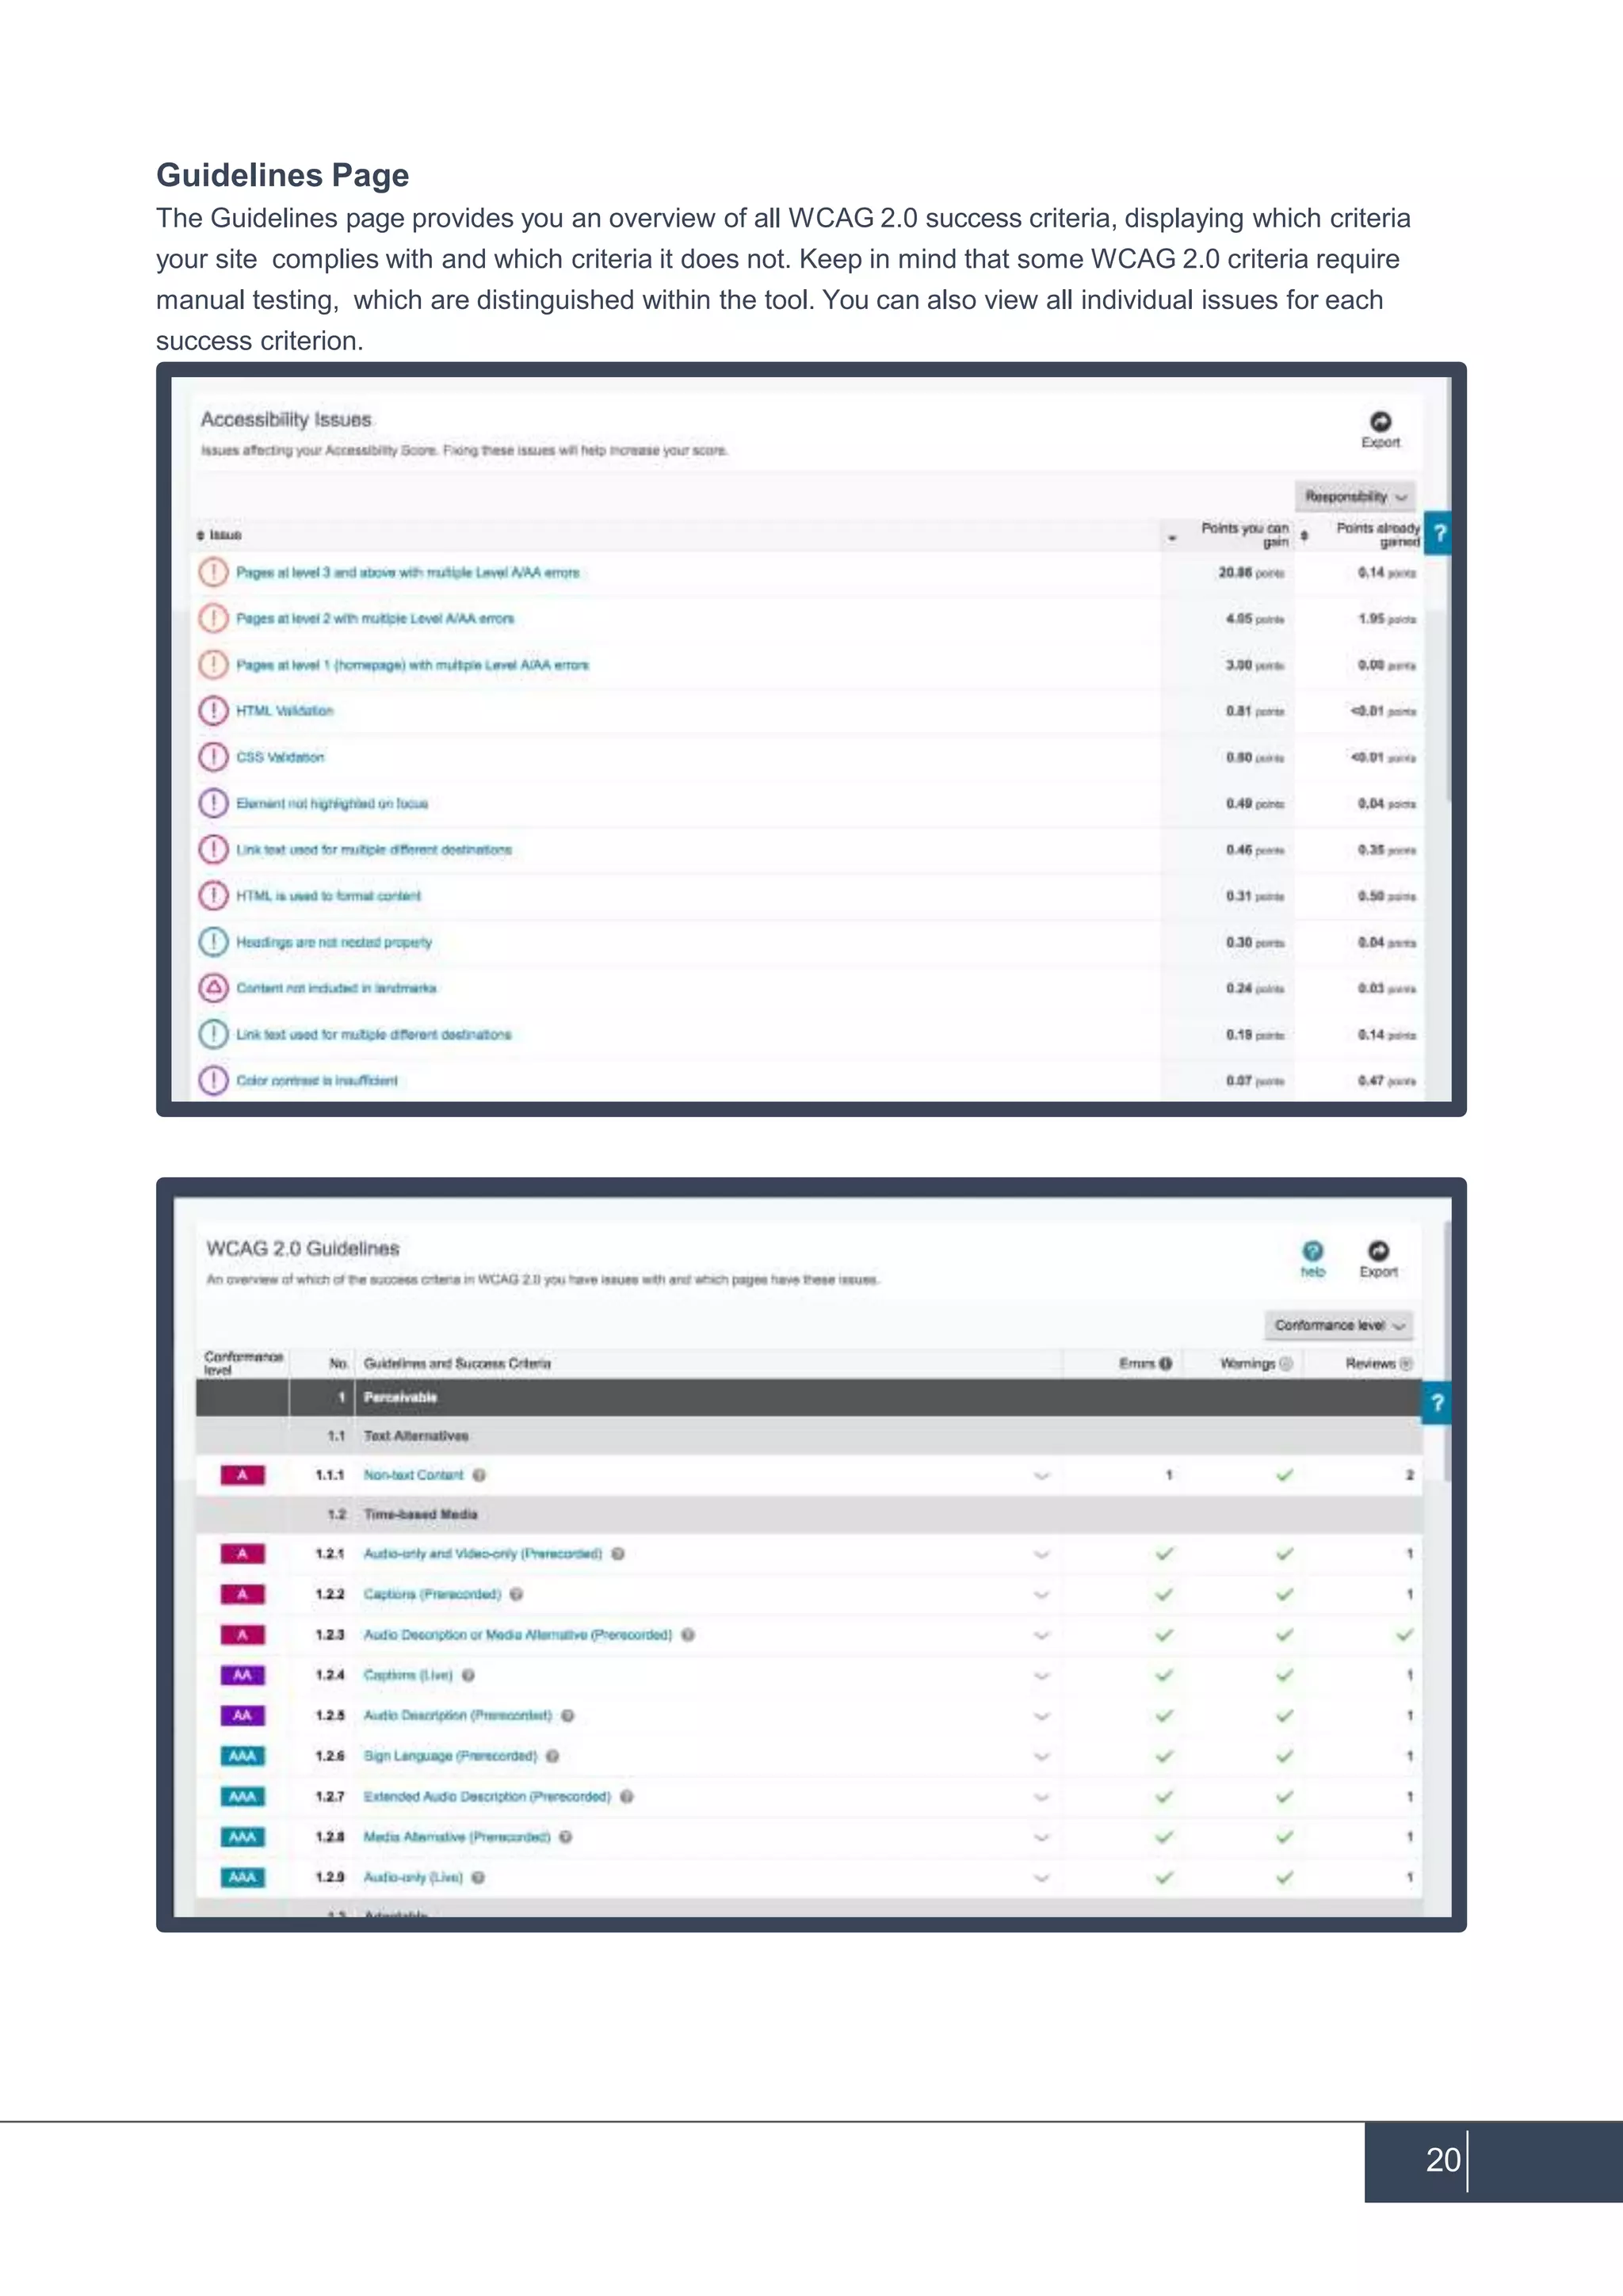Open the Audio Description (Prerecorded) 1.2.5 link
The image size is (1623, 2296).
[x=457, y=1715]
